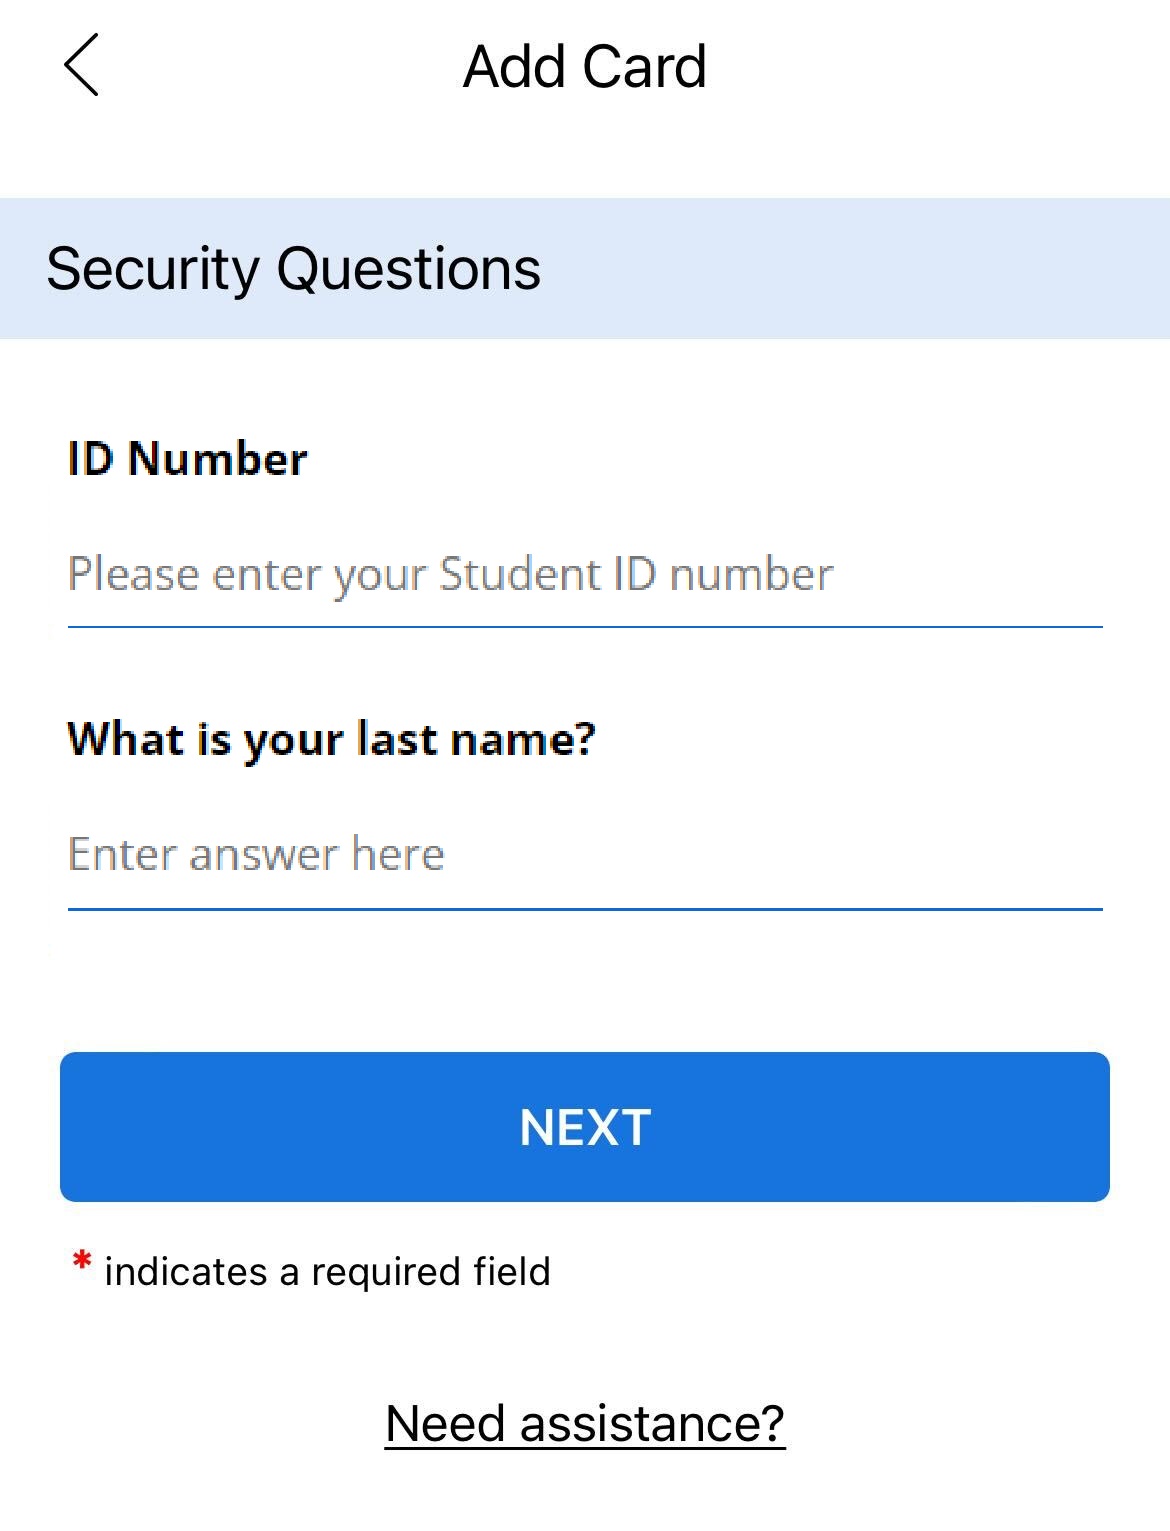Tap the blue underline of the ID field
Screen dimensions: 1170x1531
pyautogui.click(x=584, y=625)
